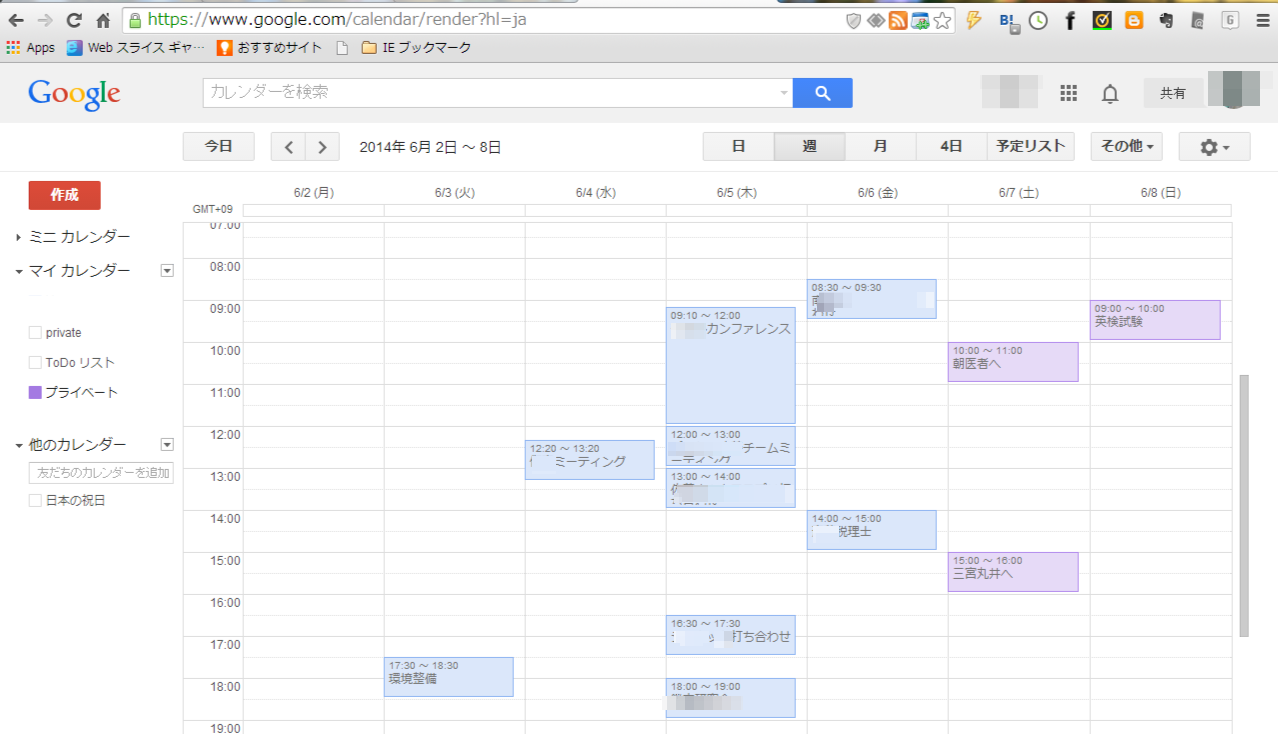Bookmark page with the star icon

tap(942, 20)
